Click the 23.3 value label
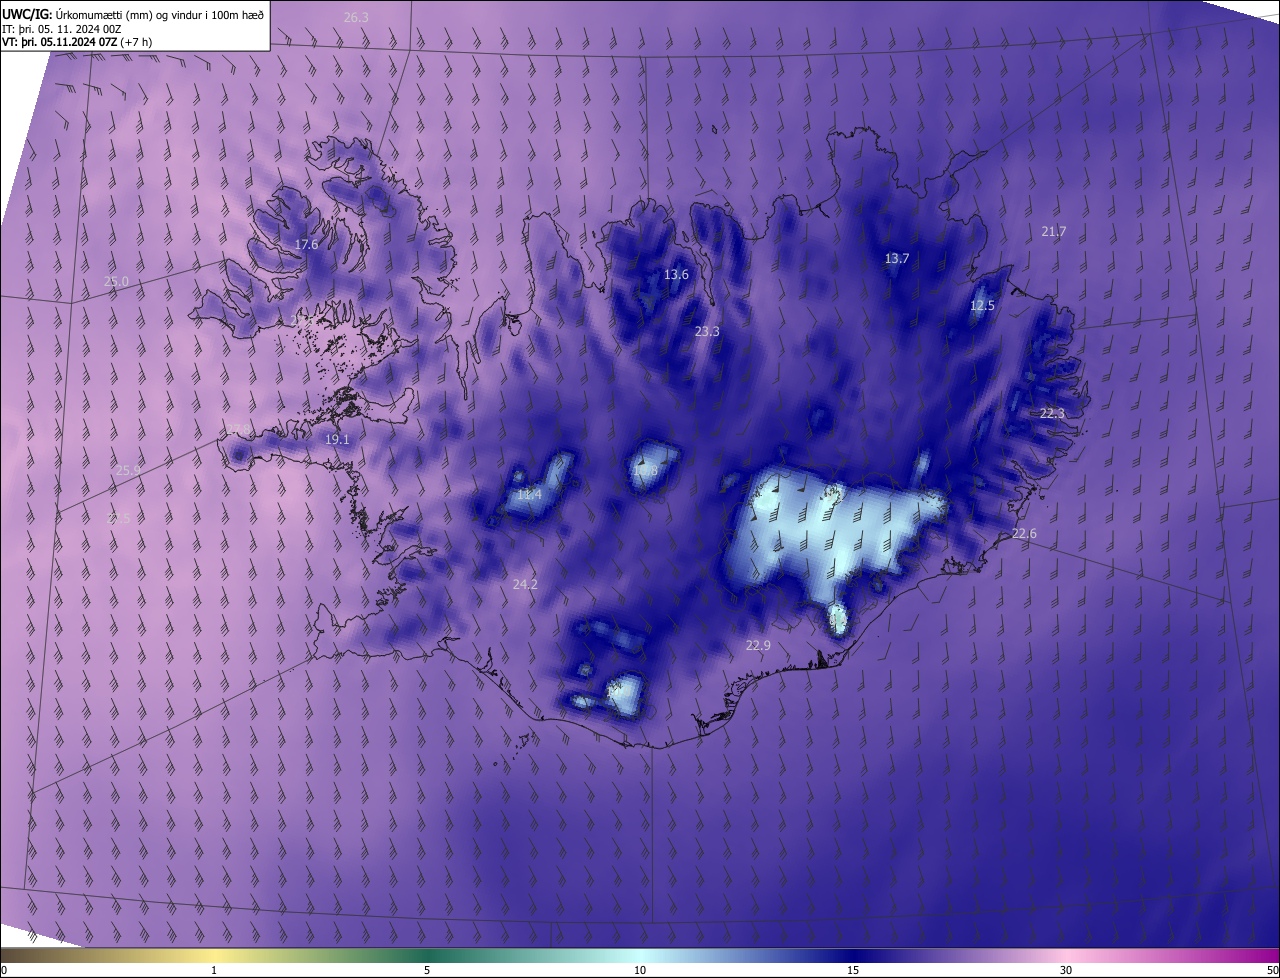This screenshot has width=1280, height=978. 707,332
